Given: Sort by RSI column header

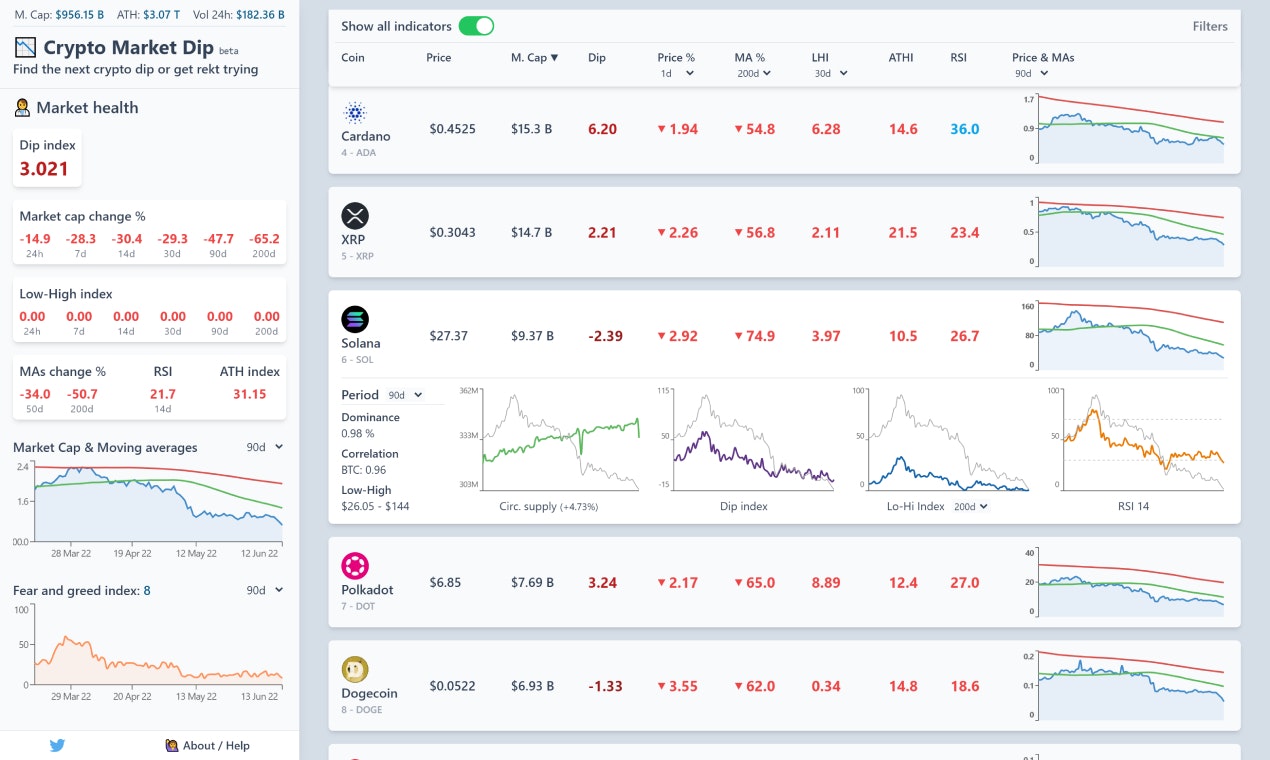Looking at the screenshot, I should click(x=959, y=57).
